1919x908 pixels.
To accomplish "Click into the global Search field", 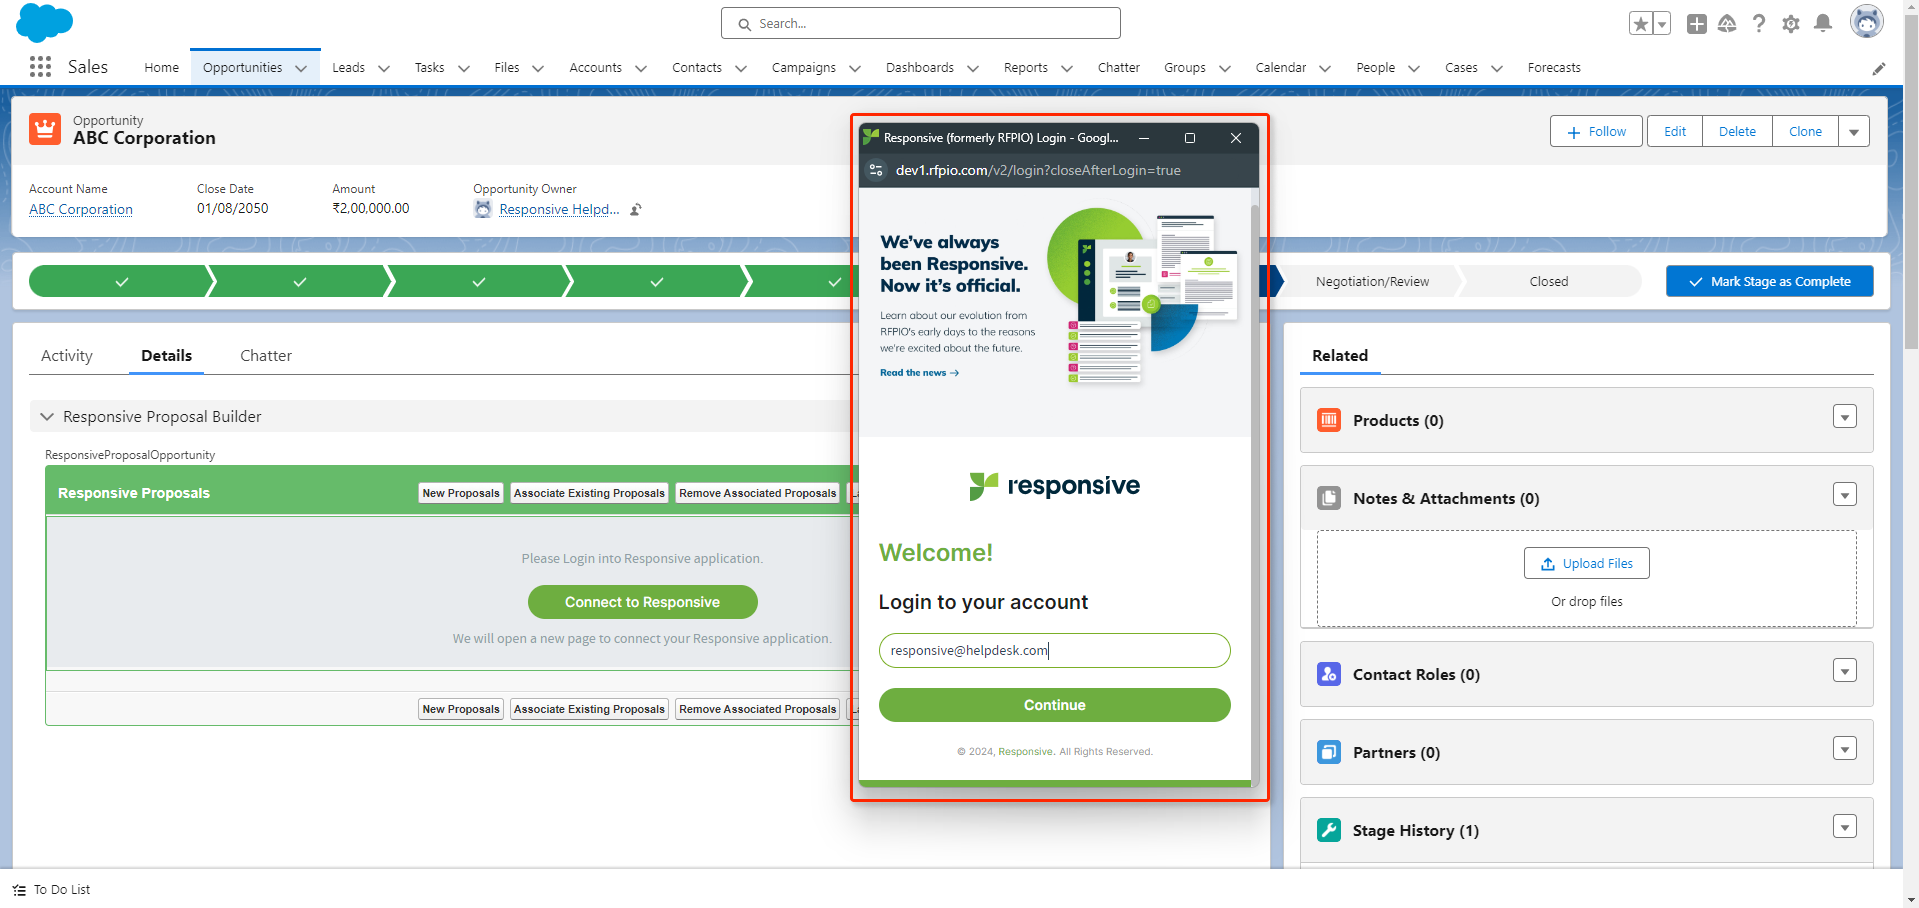I will [920, 23].
